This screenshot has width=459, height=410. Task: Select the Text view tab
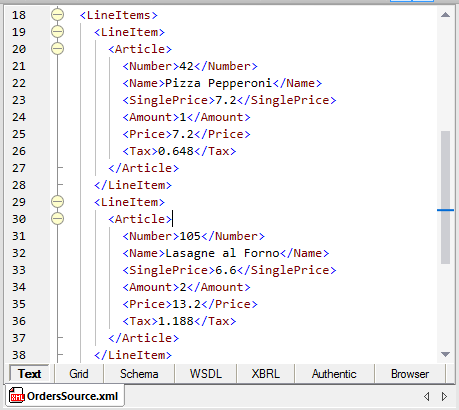click(x=29, y=374)
